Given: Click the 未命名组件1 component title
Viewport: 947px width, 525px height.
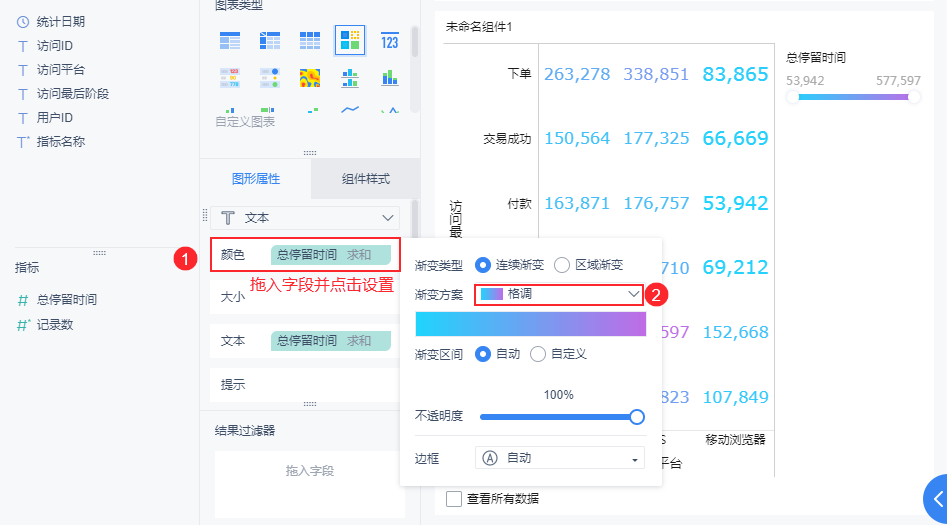Looking at the screenshot, I should coord(479,27).
